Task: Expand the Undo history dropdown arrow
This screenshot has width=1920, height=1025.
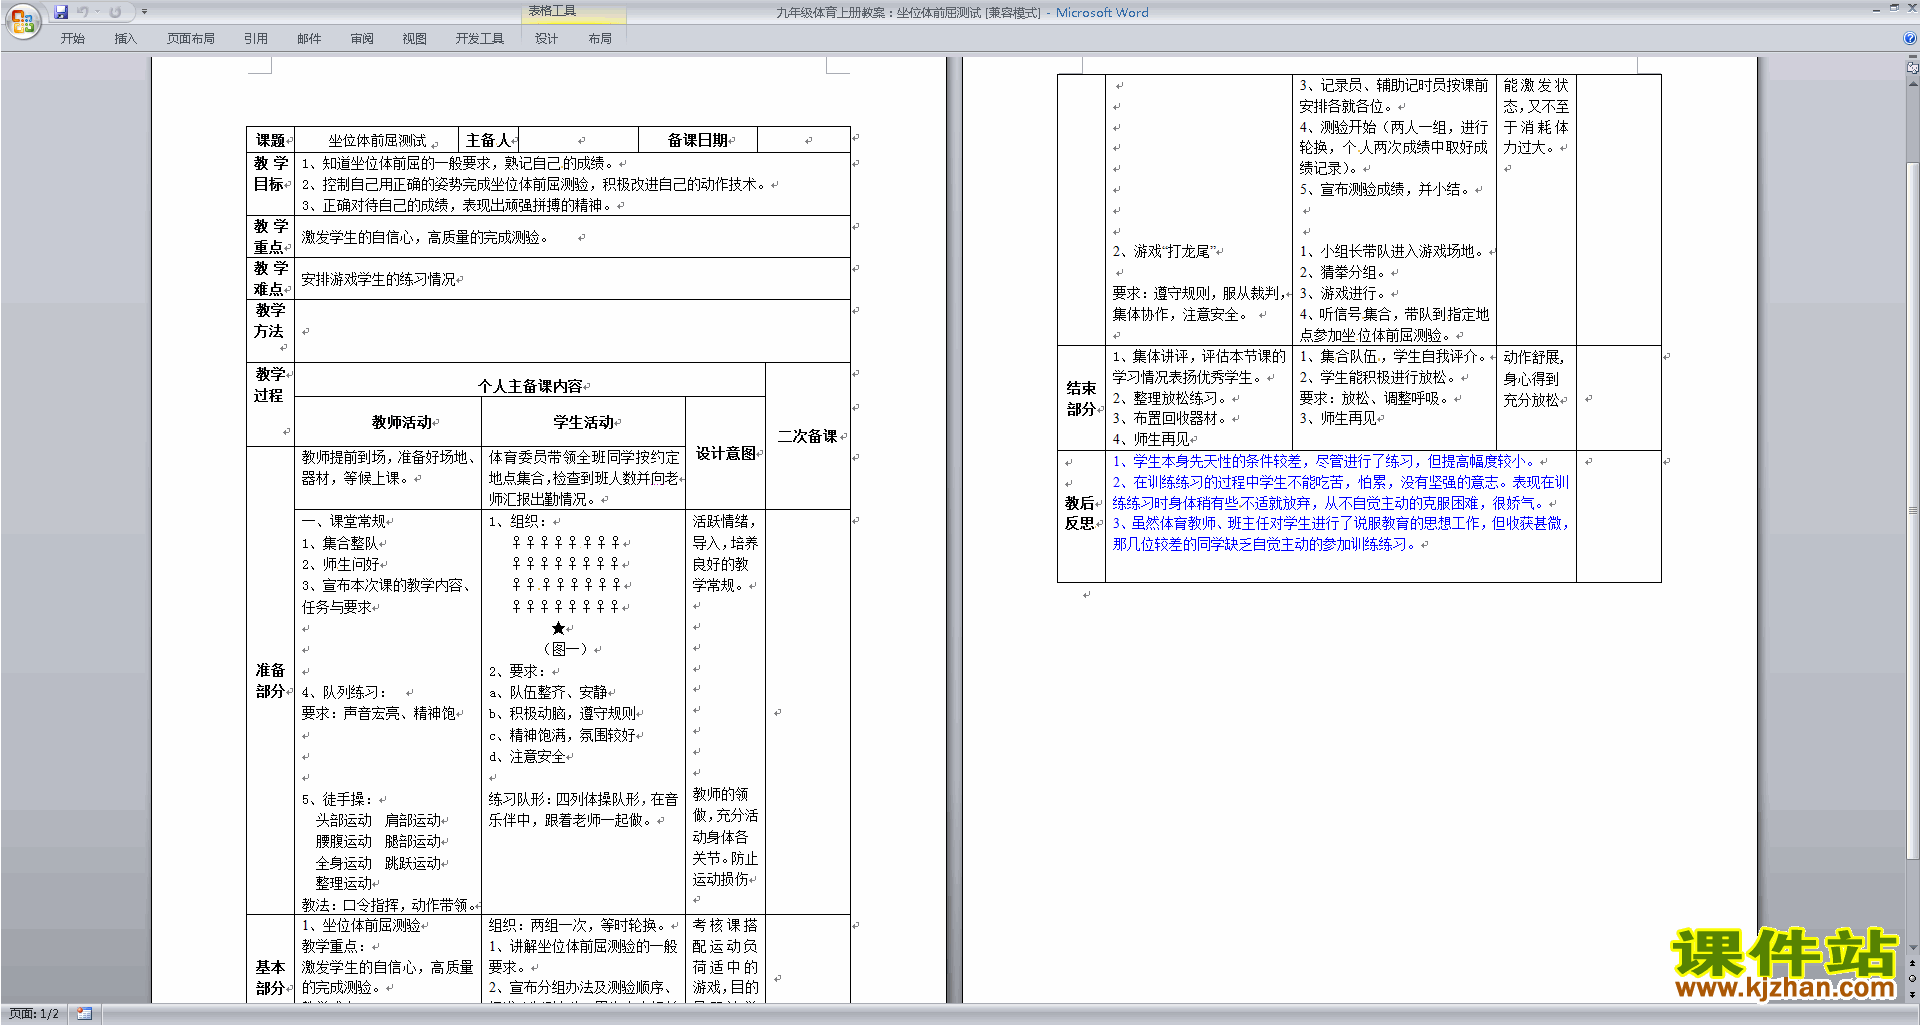Action: tap(97, 12)
